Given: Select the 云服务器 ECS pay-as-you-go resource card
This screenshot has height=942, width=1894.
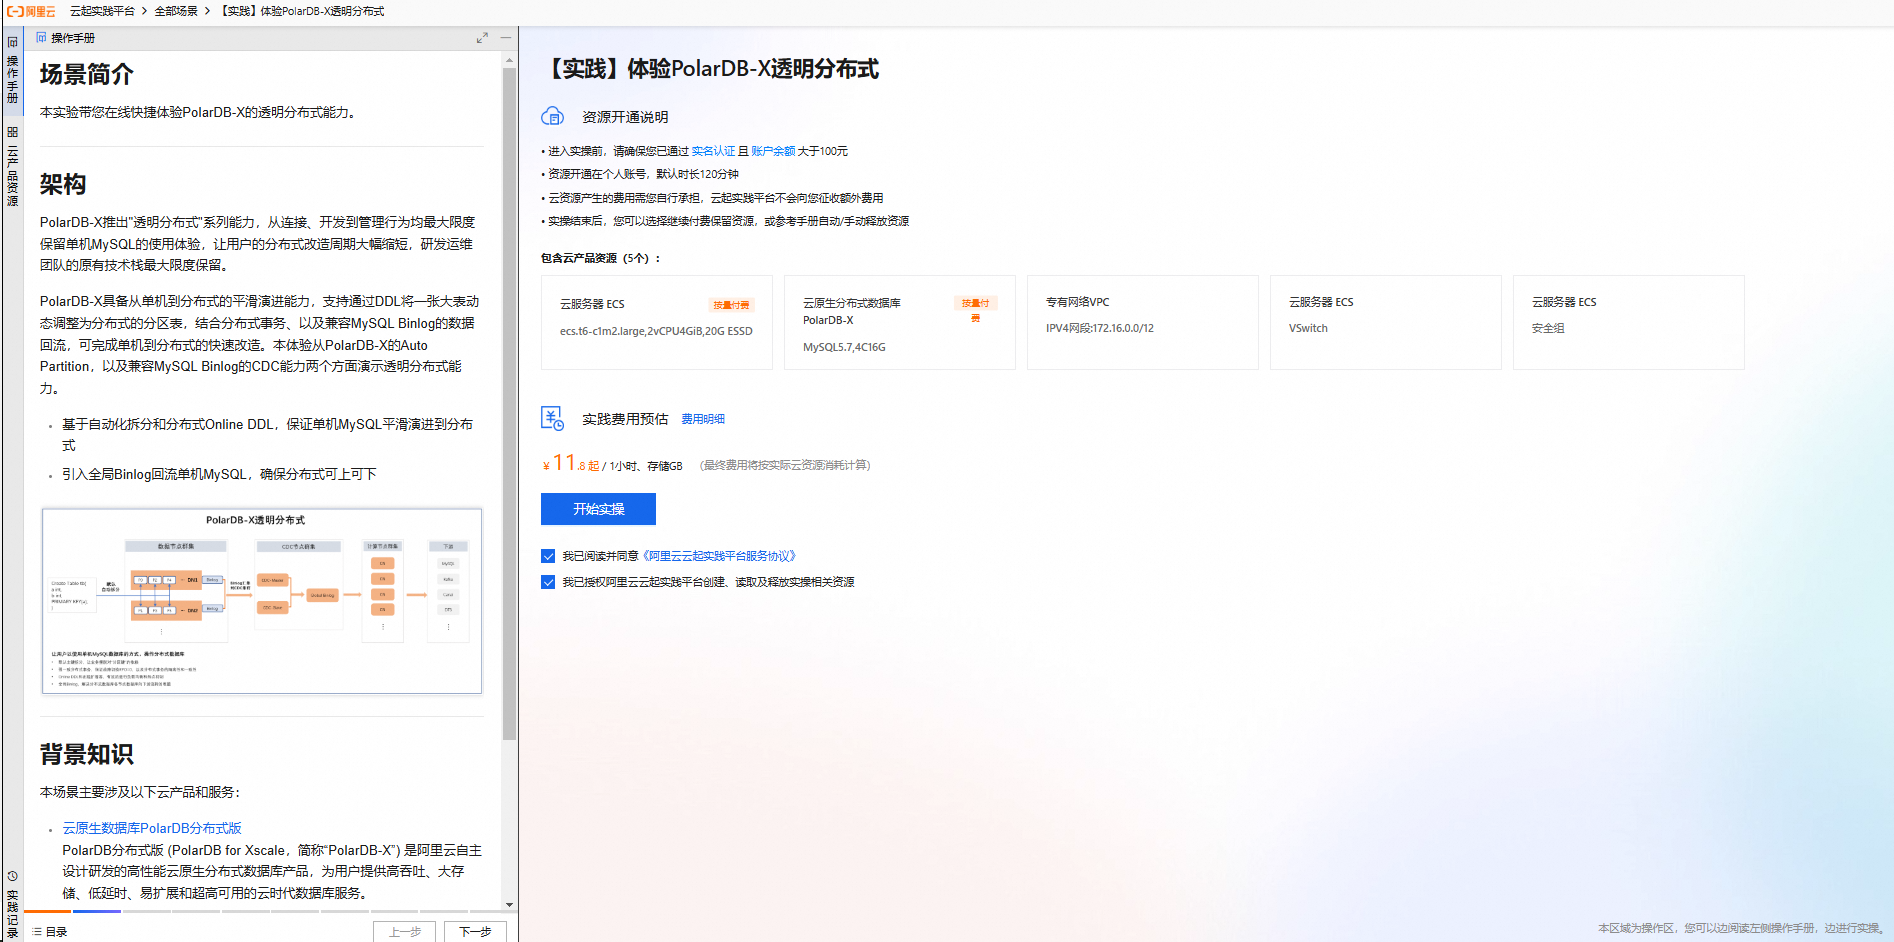Looking at the screenshot, I should 657,322.
